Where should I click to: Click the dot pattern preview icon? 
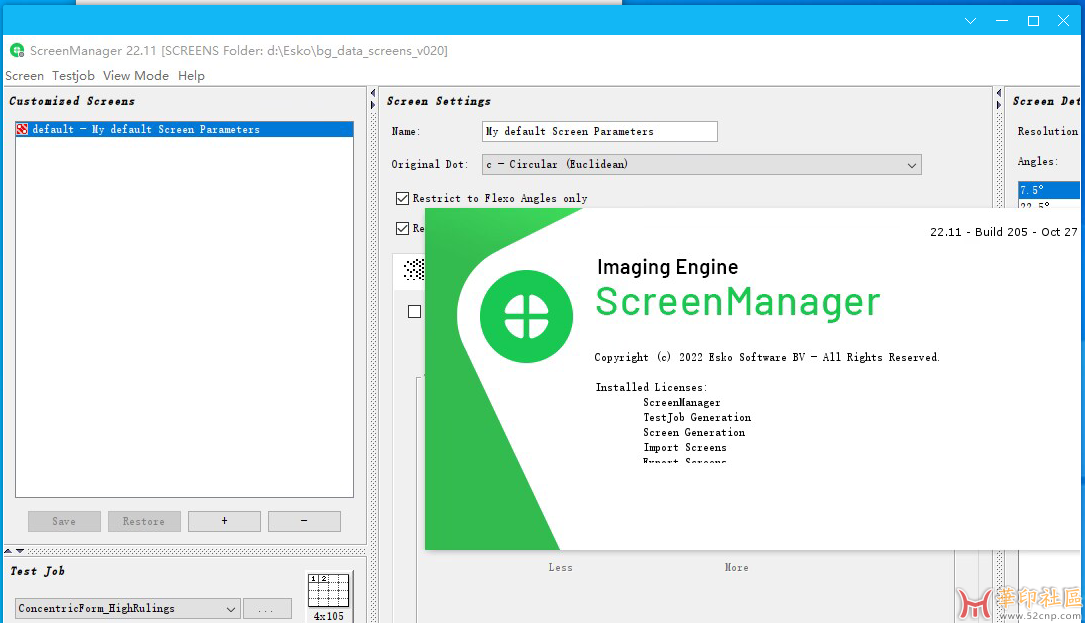point(414,270)
